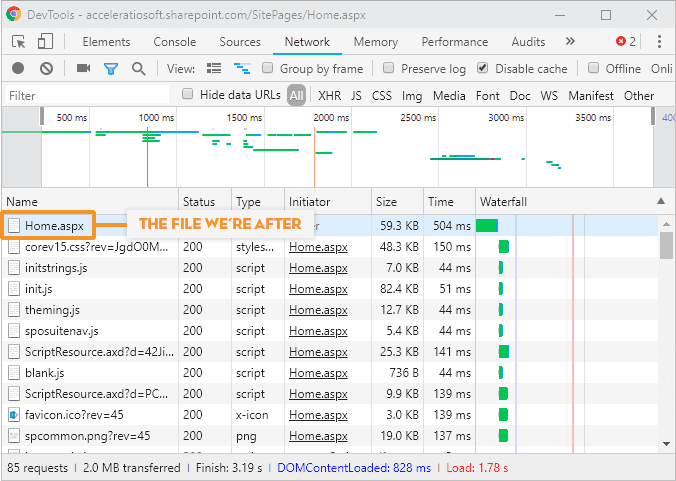Filter requests by JS
Image resolution: width=676 pixels, height=481 pixels.
[x=356, y=96]
